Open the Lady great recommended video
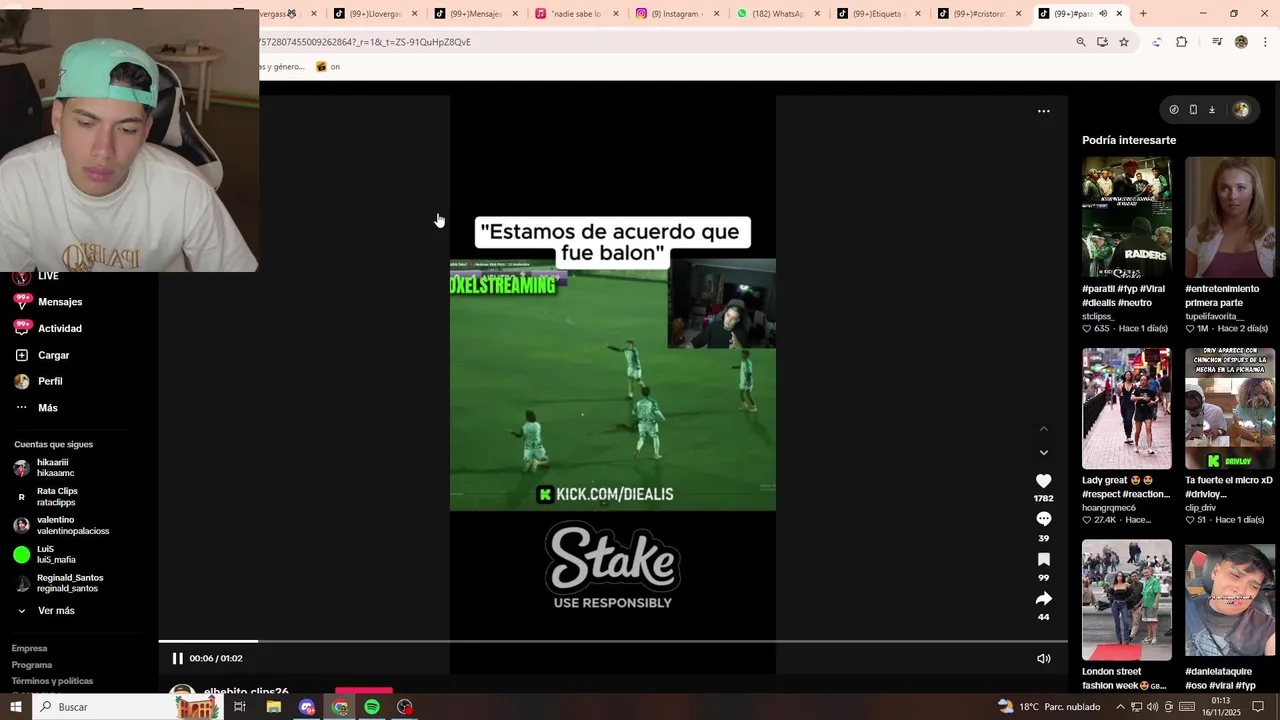 (1126, 408)
